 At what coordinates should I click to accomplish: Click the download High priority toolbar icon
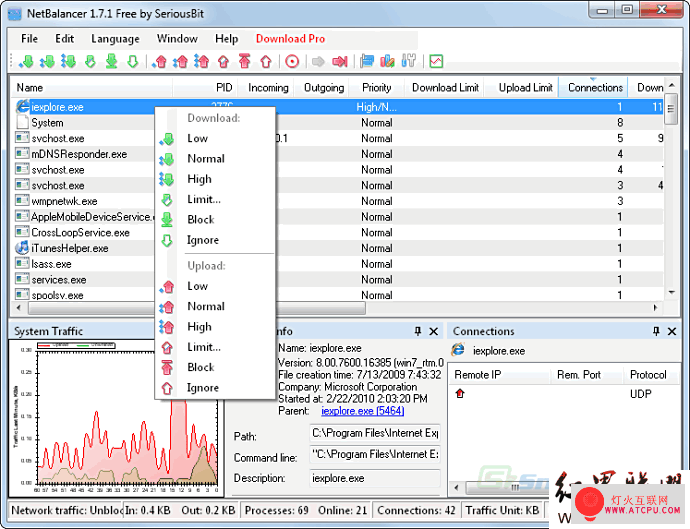[68, 61]
